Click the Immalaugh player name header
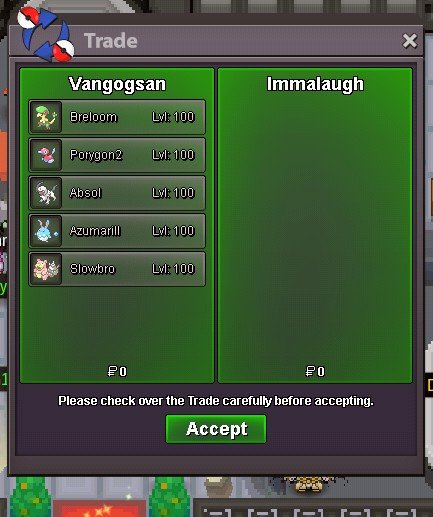 [315, 84]
